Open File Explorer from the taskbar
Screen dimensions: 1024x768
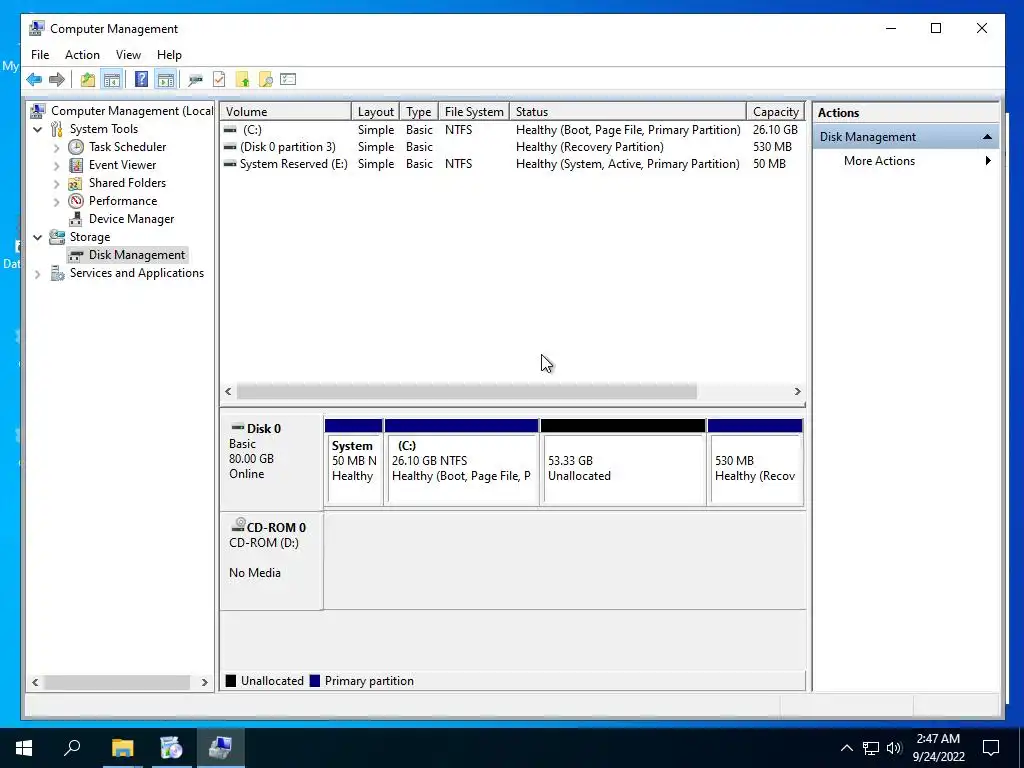122,748
